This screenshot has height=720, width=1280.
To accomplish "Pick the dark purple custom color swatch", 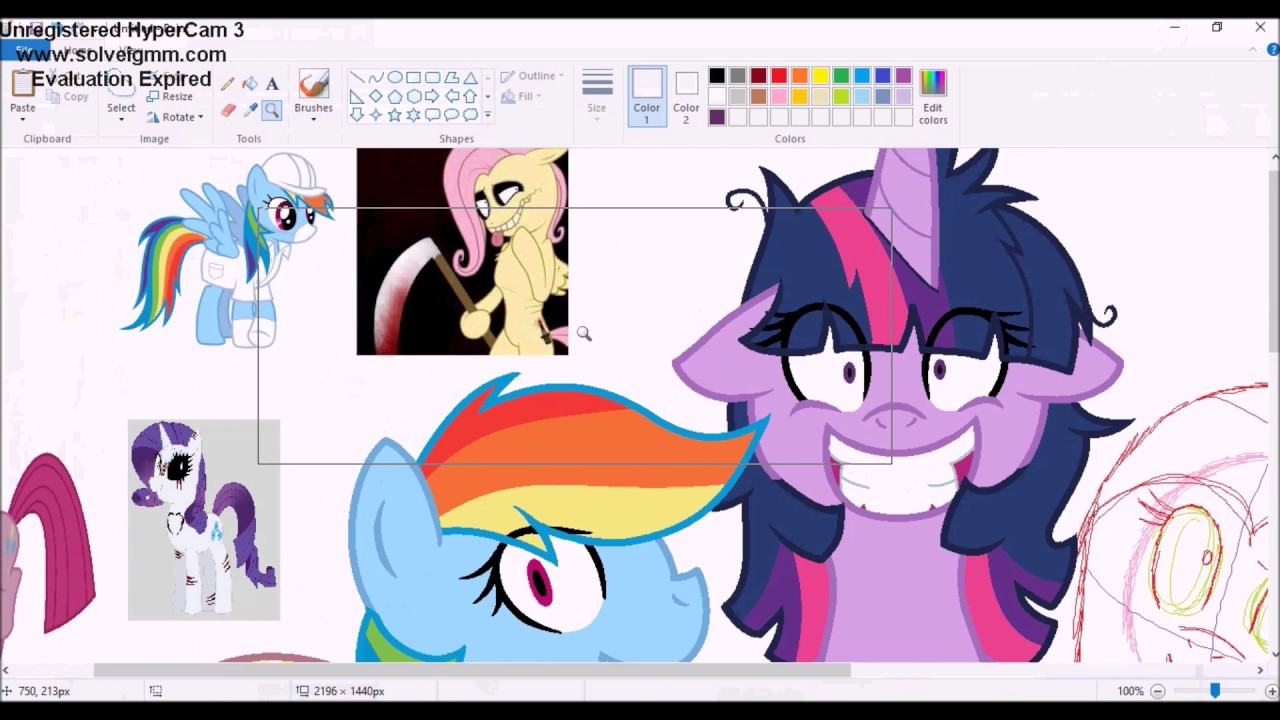I will pyautogui.click(x=717, y=117).
